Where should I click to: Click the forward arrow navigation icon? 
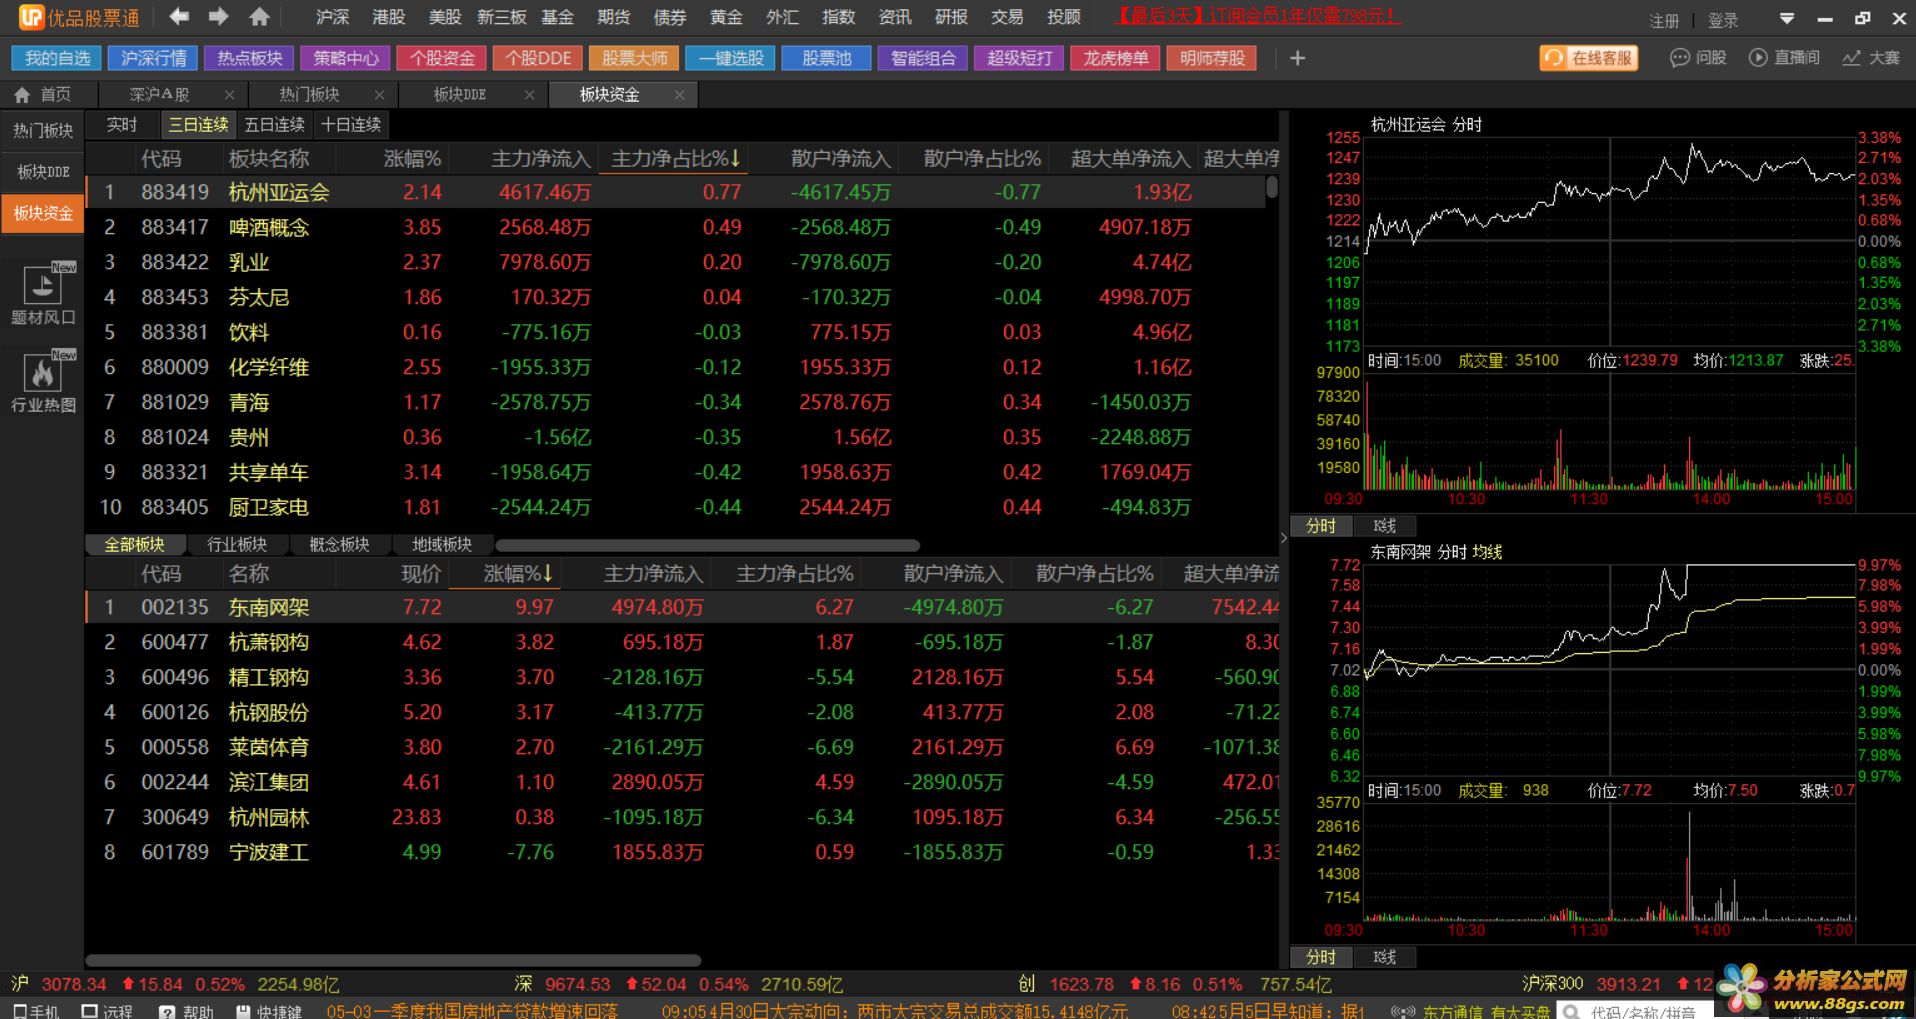(218, 17)
